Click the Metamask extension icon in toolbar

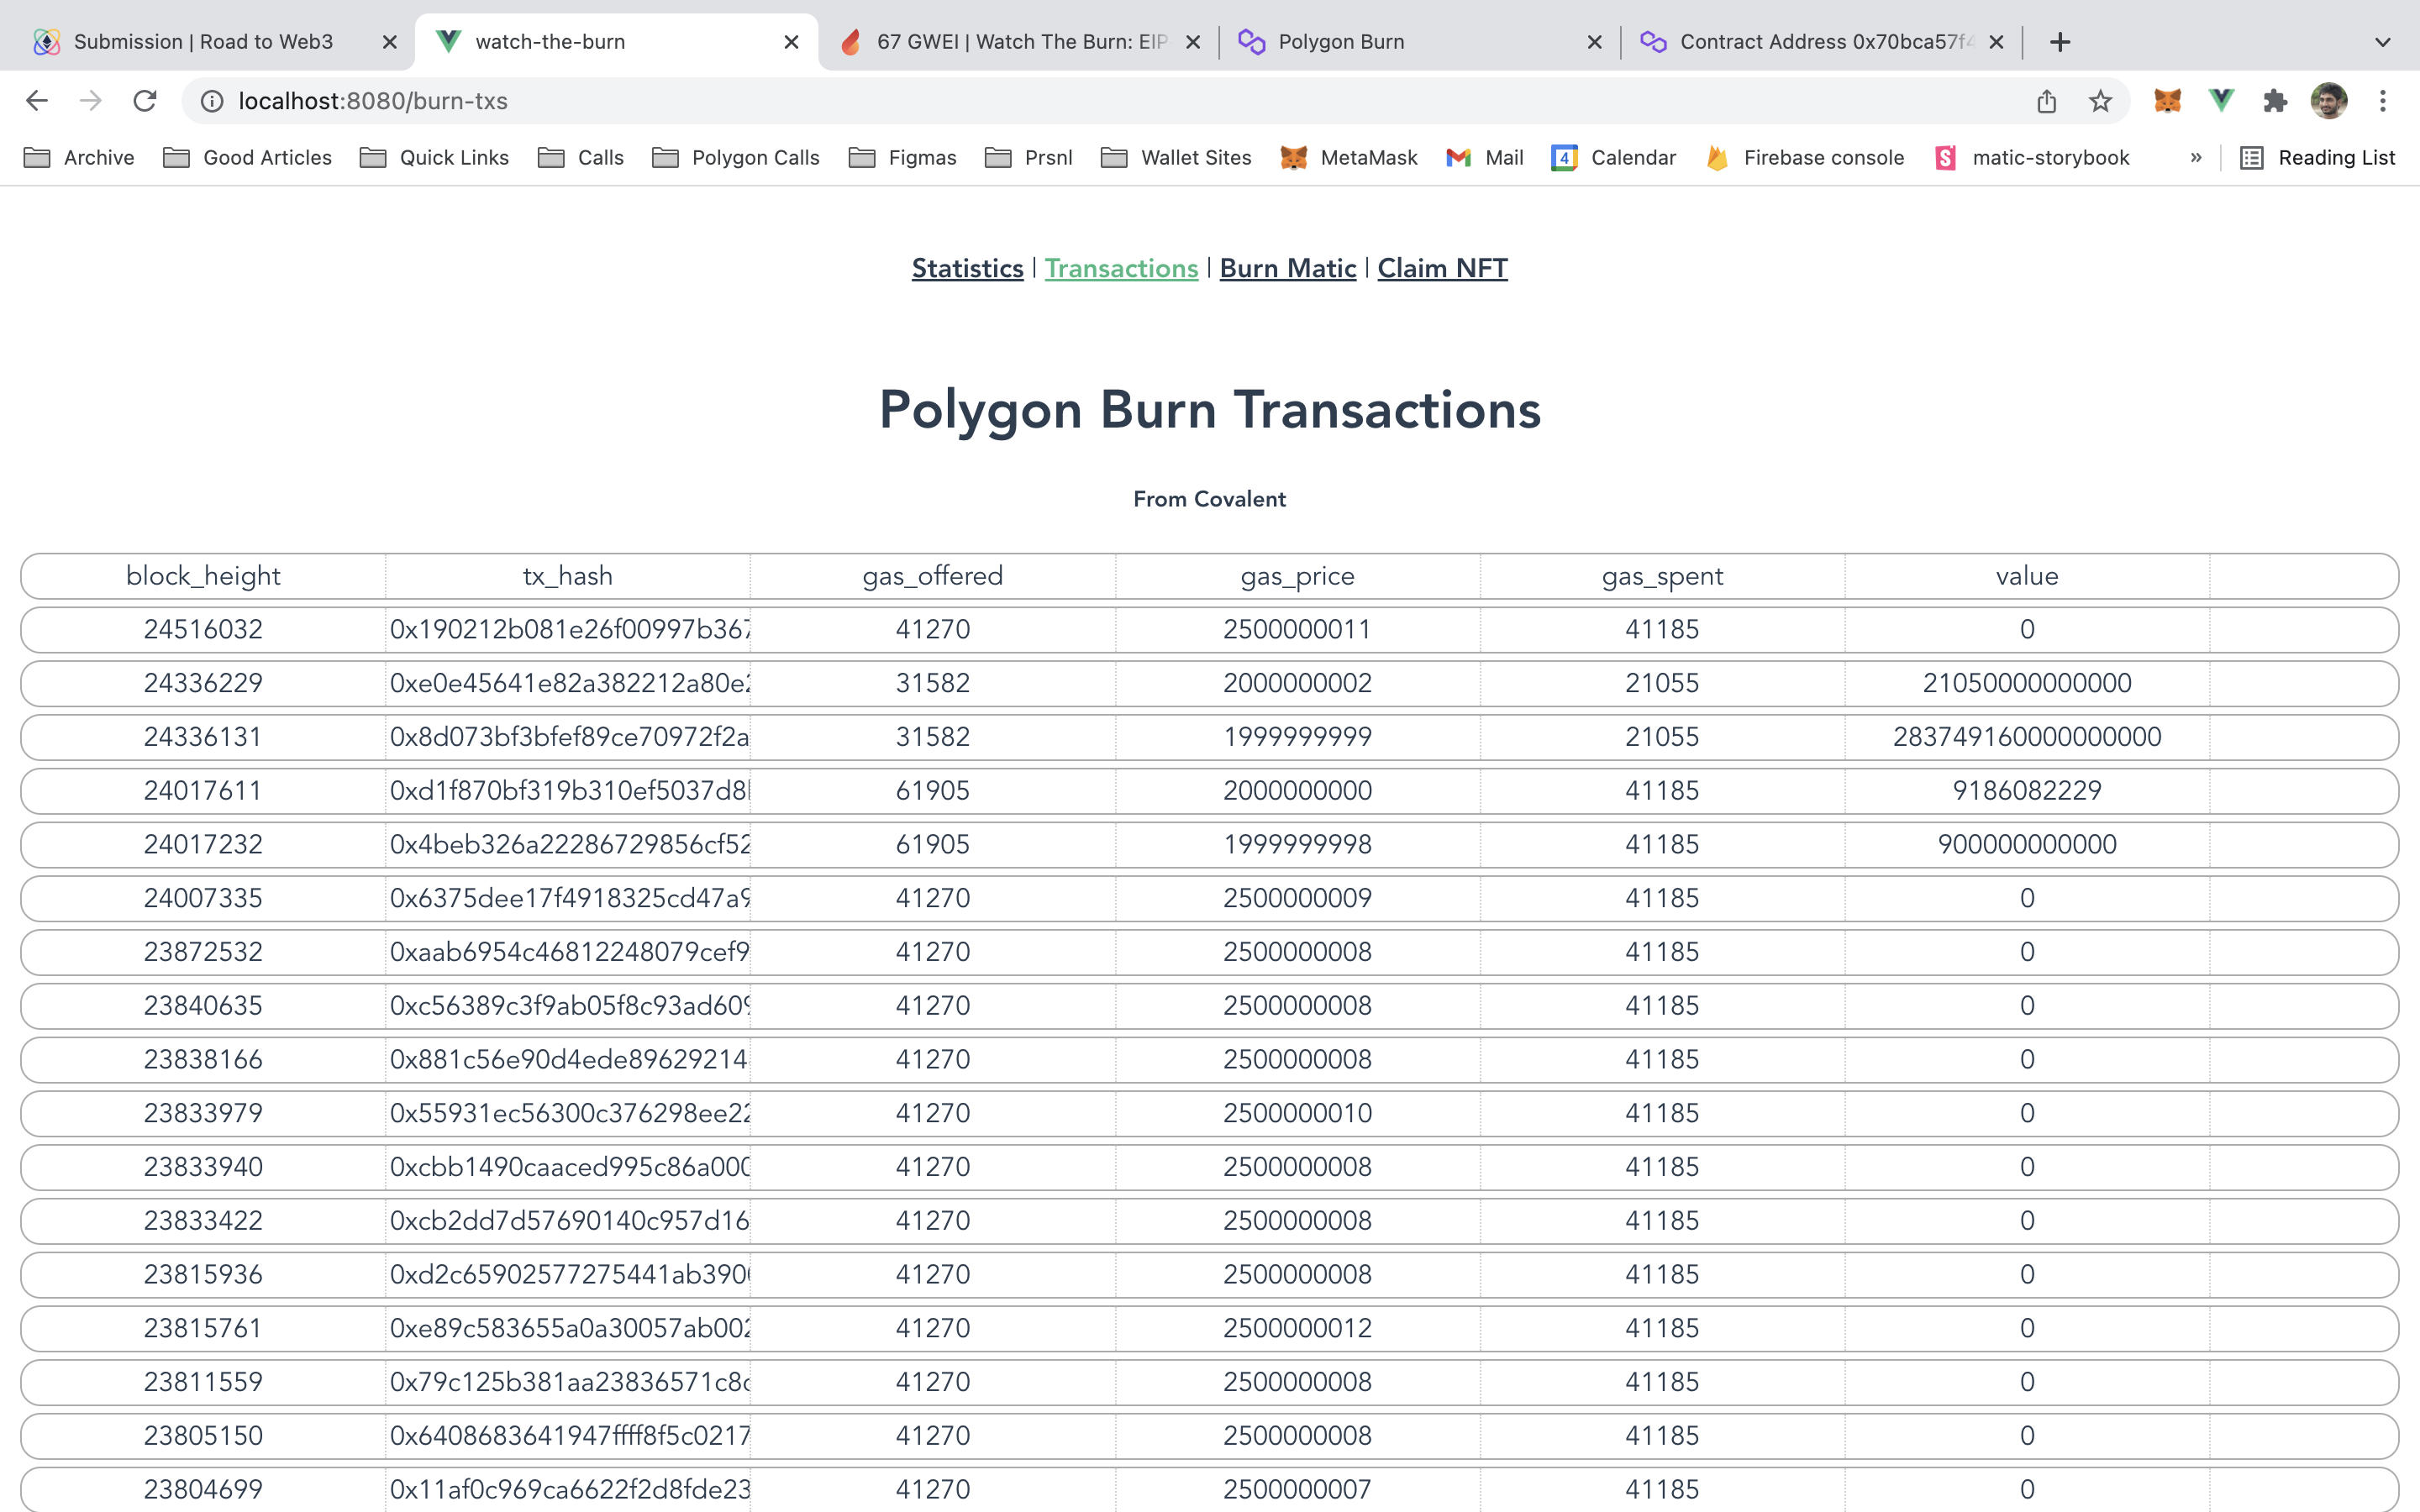[2167, 99]
